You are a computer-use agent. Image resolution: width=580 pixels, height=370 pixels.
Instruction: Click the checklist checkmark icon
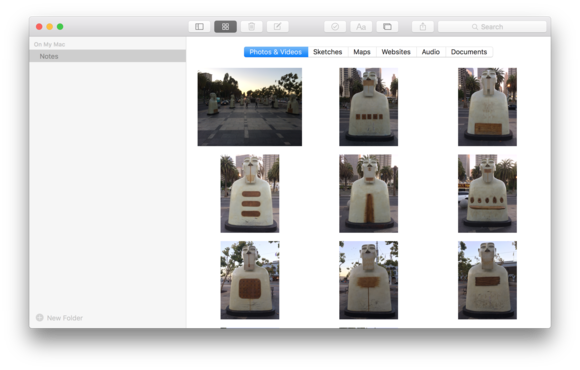(x=335, y=27)
